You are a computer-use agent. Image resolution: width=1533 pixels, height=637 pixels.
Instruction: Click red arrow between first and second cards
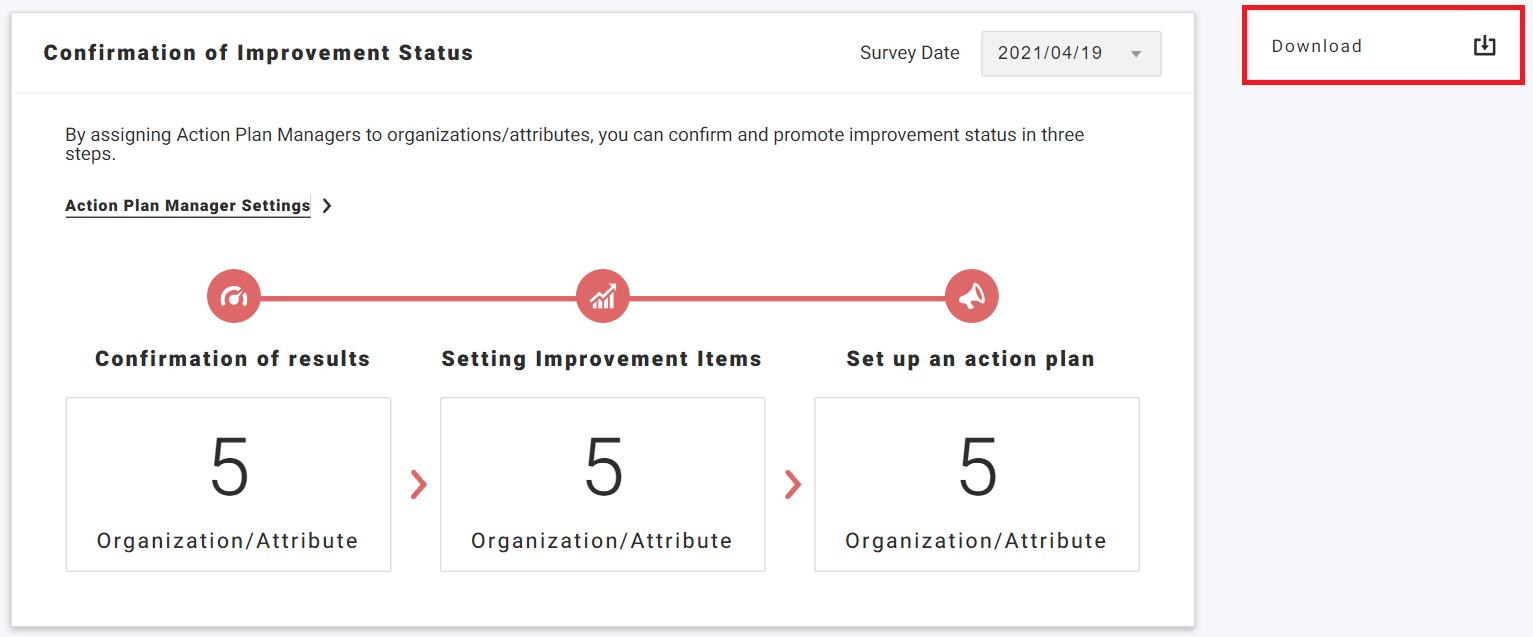[x=419, y=485]
